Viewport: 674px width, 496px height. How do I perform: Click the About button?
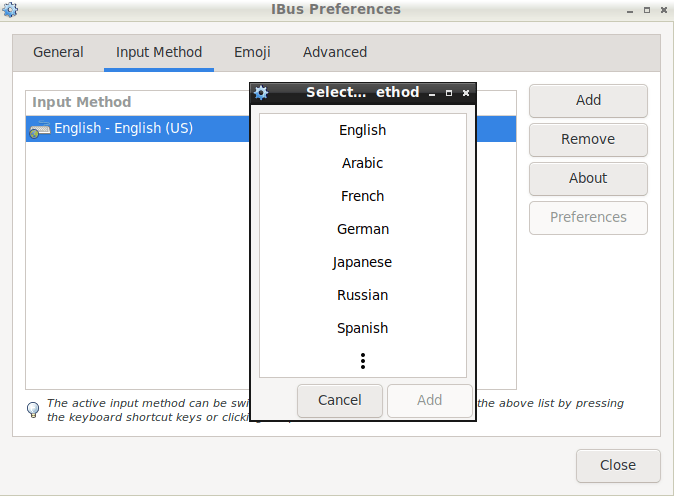pyautogui.click(x=588, y=179)
